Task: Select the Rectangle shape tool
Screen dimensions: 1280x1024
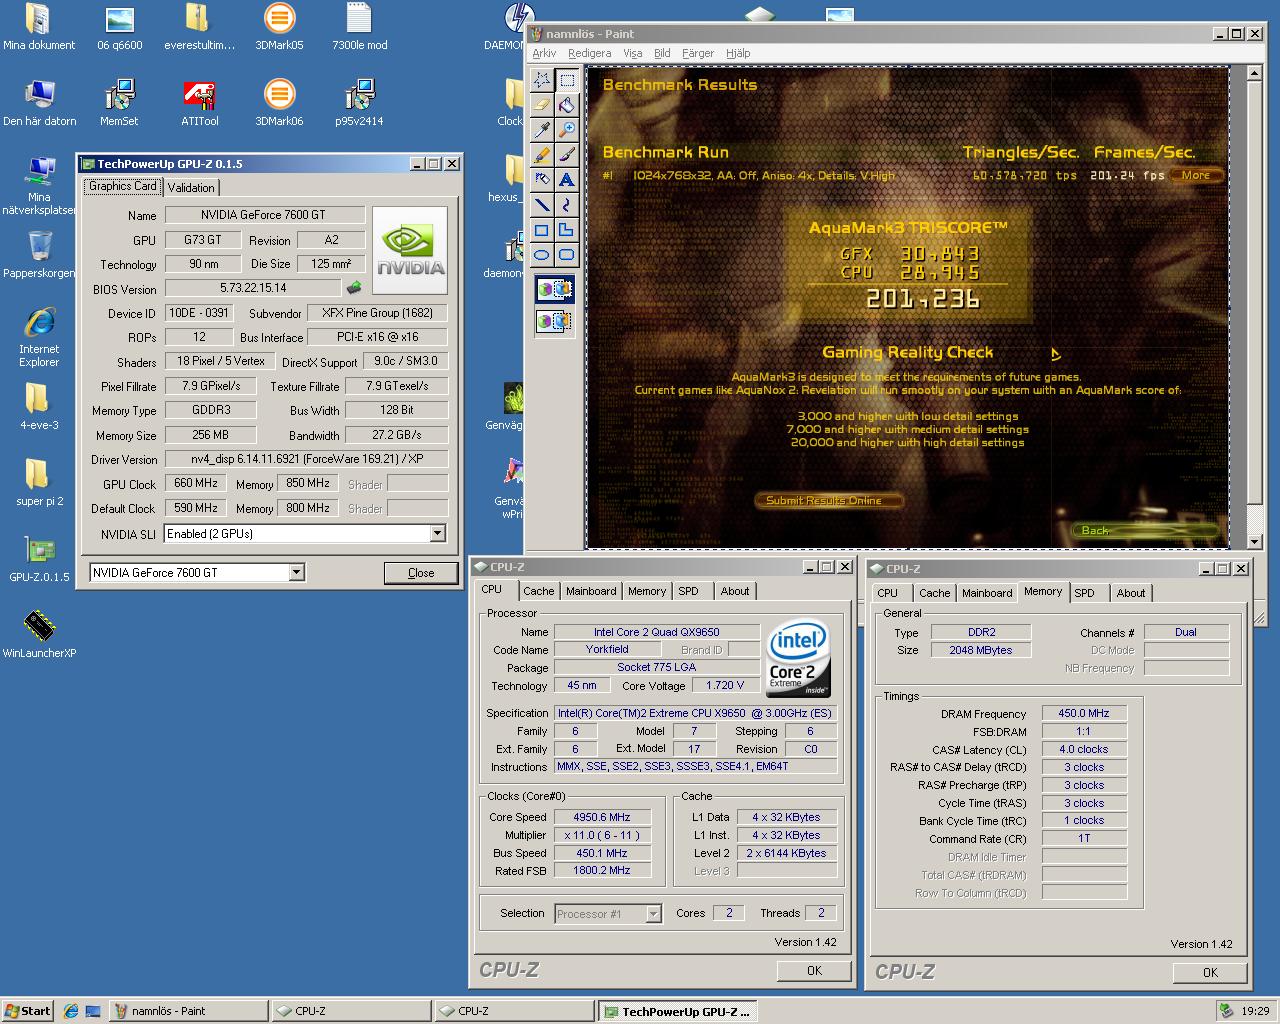Action: (541, 229)
